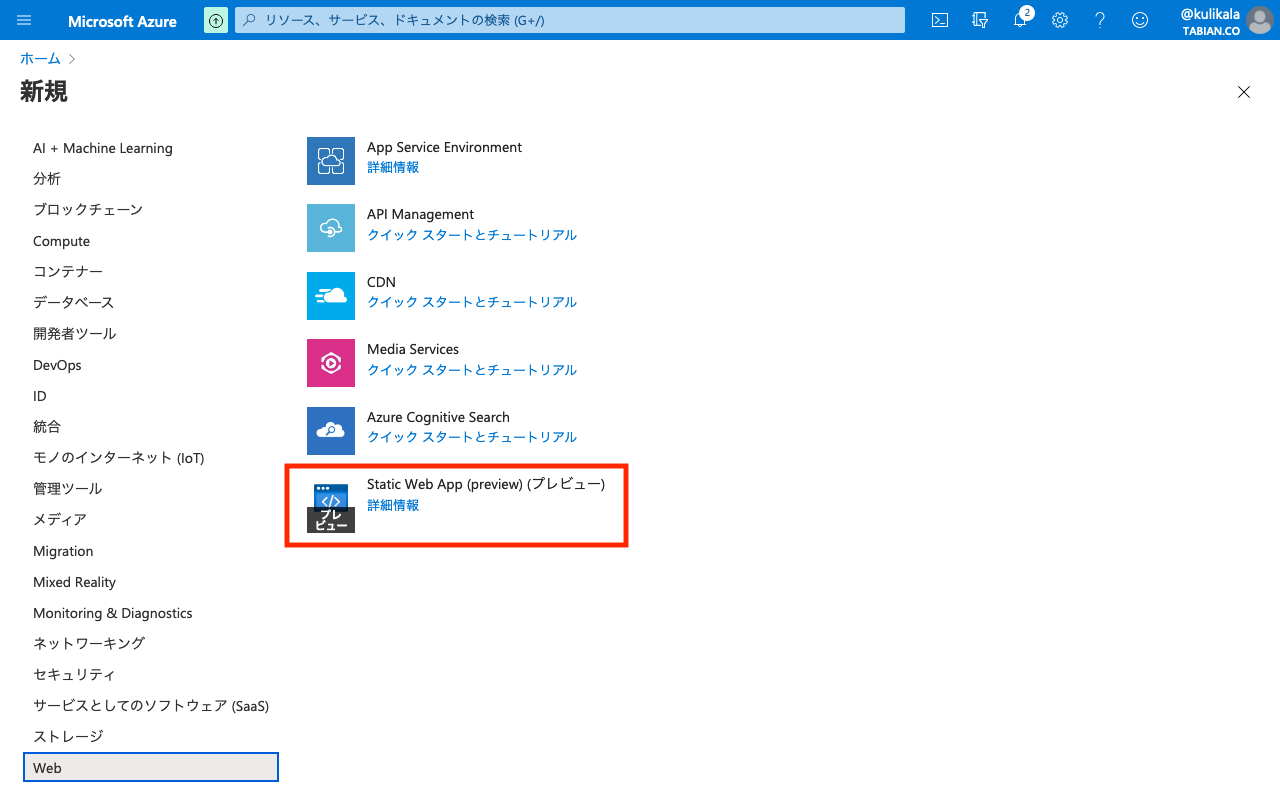Select the 統合 category
This screenshot has height=800, width=1280.
point(47,427)
